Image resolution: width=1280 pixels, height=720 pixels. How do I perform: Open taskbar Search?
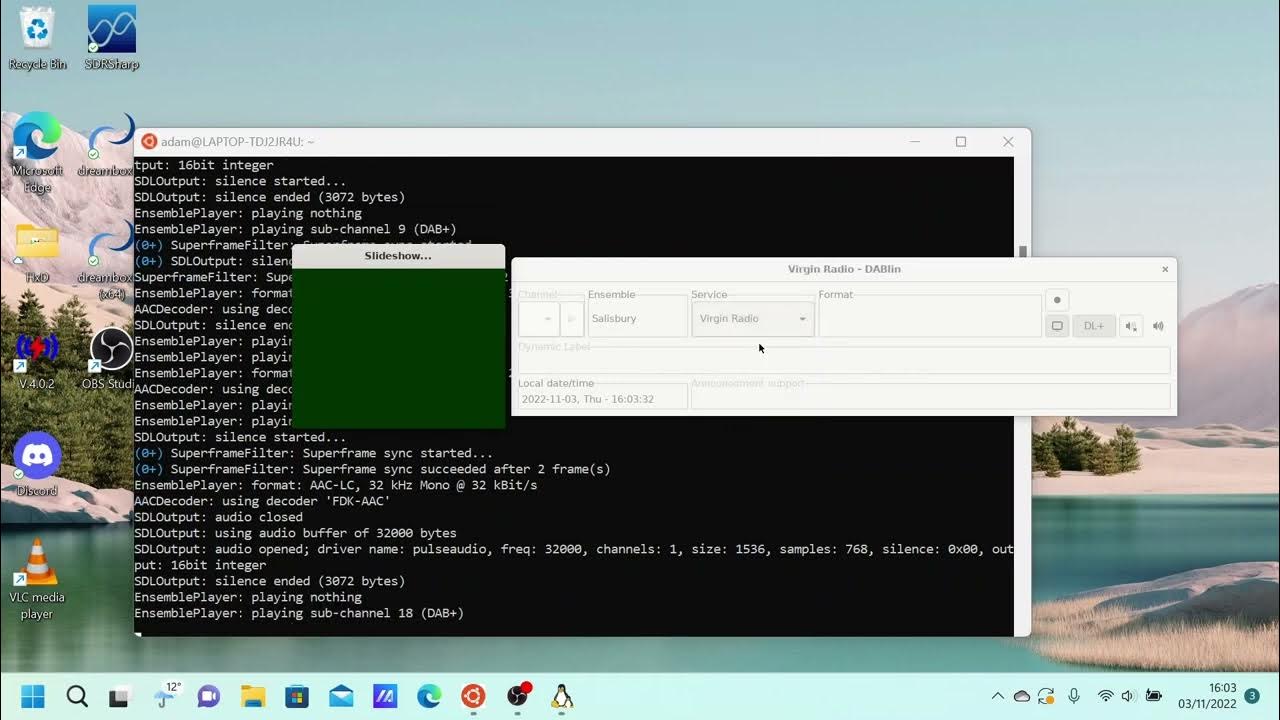pyautogui.click(x=77, y=696)
